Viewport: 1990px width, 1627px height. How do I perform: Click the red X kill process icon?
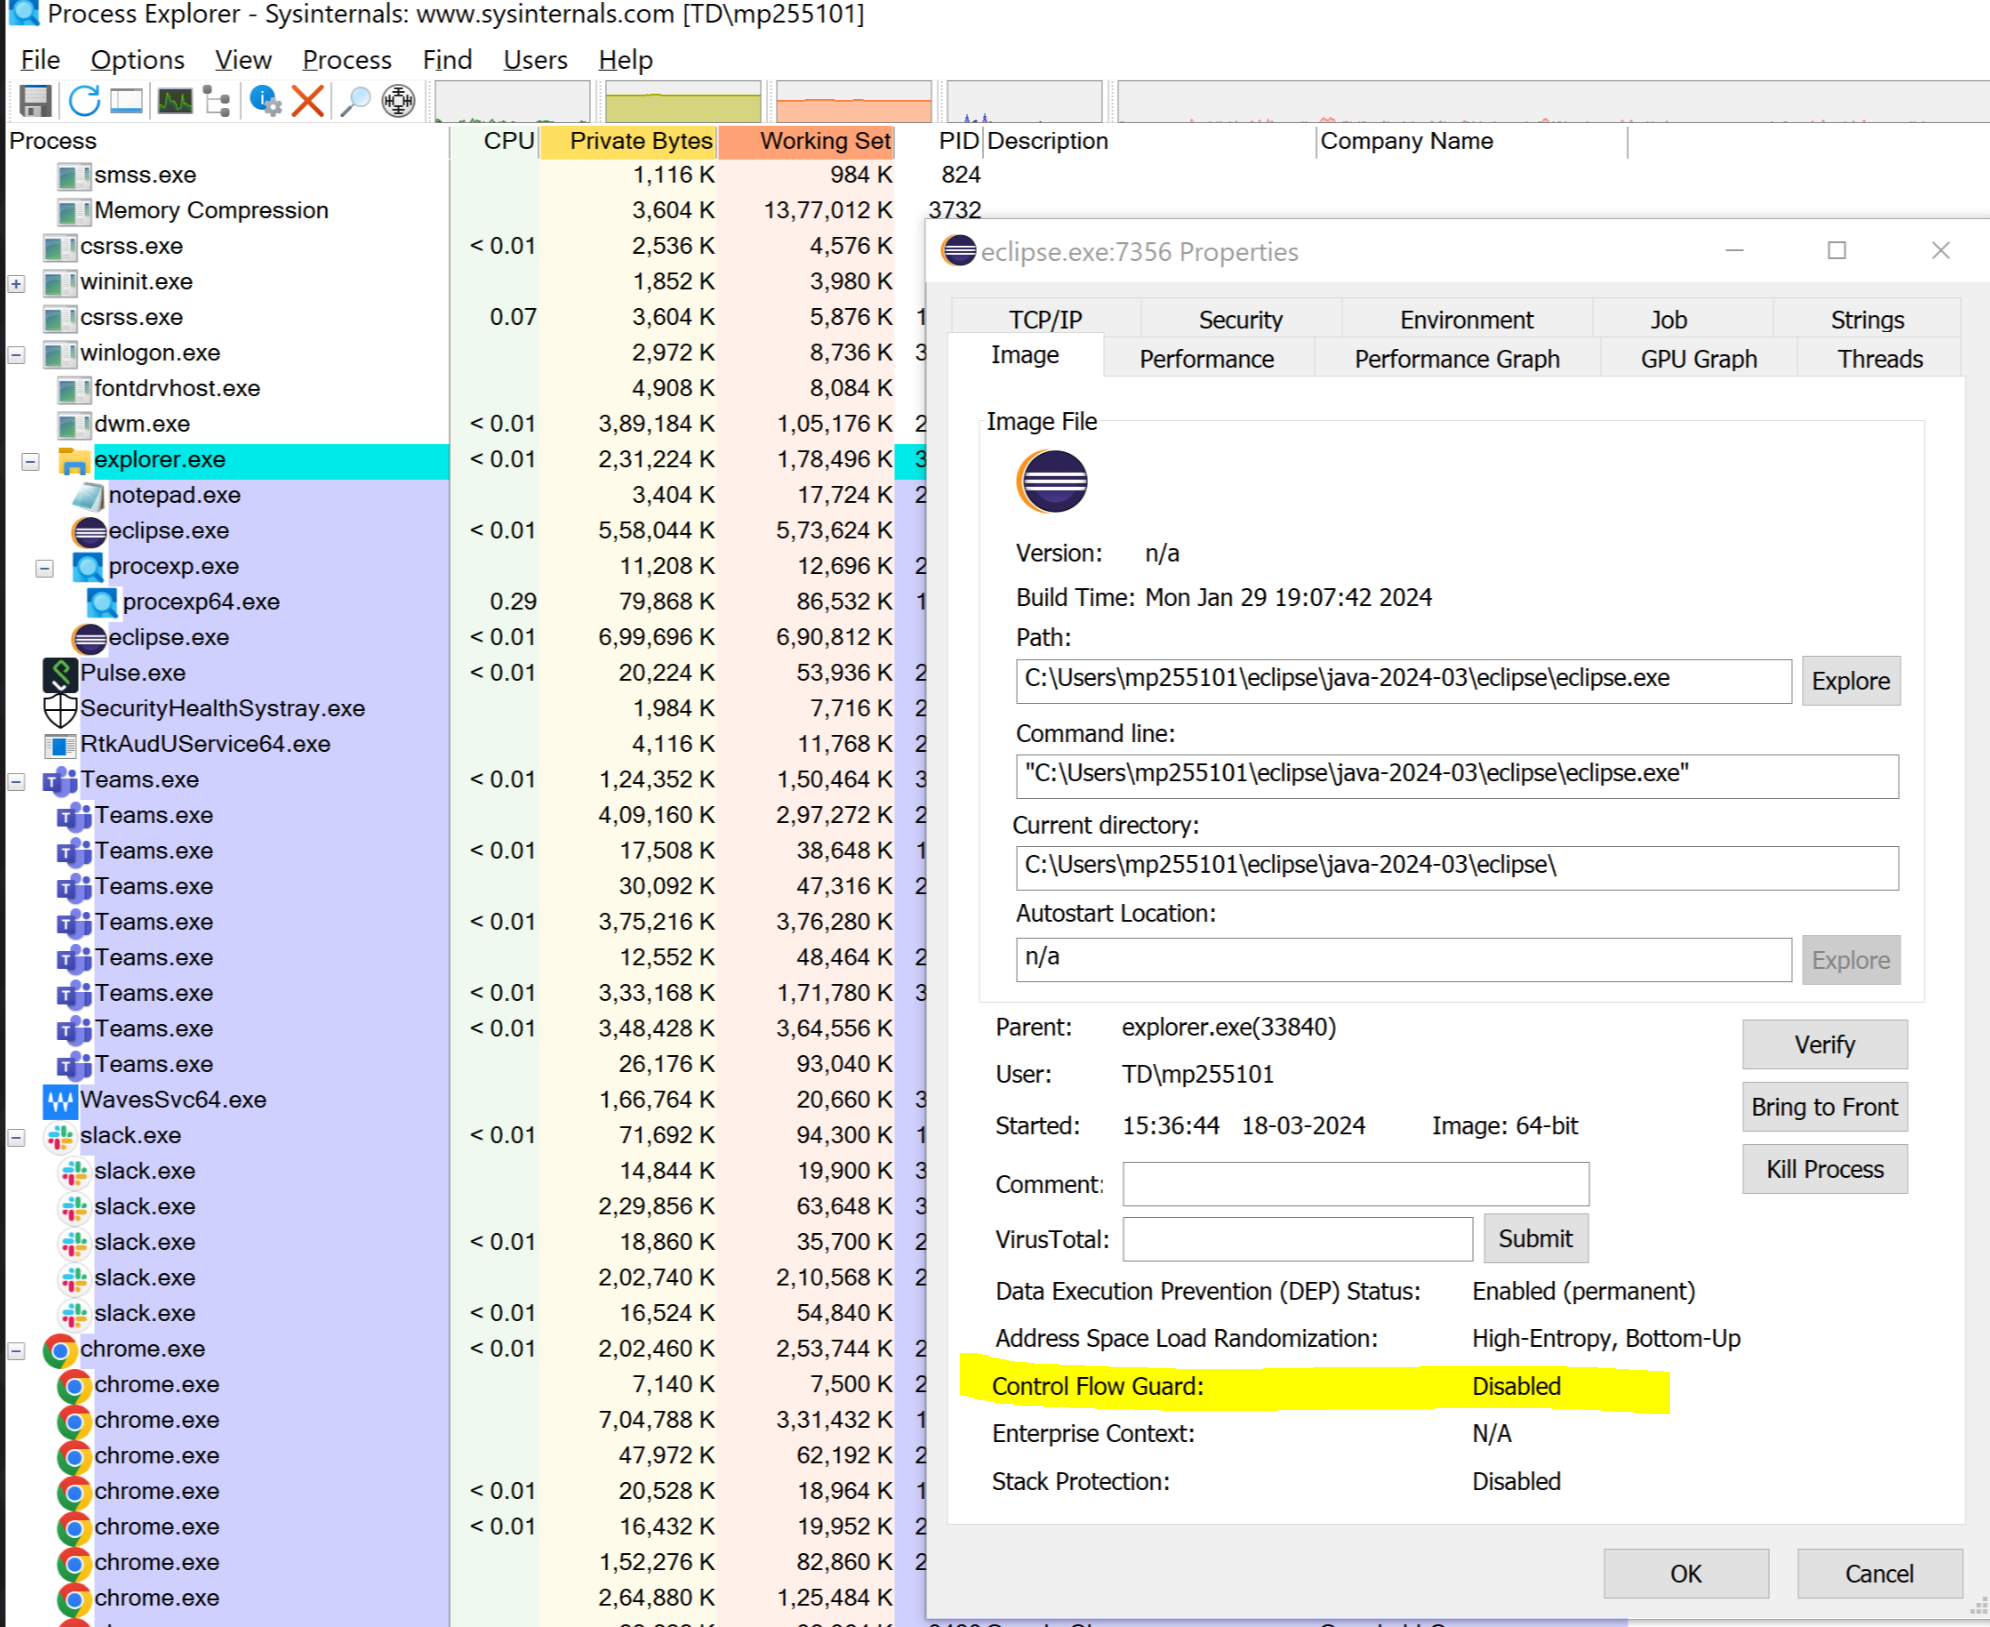click(308, 101)
